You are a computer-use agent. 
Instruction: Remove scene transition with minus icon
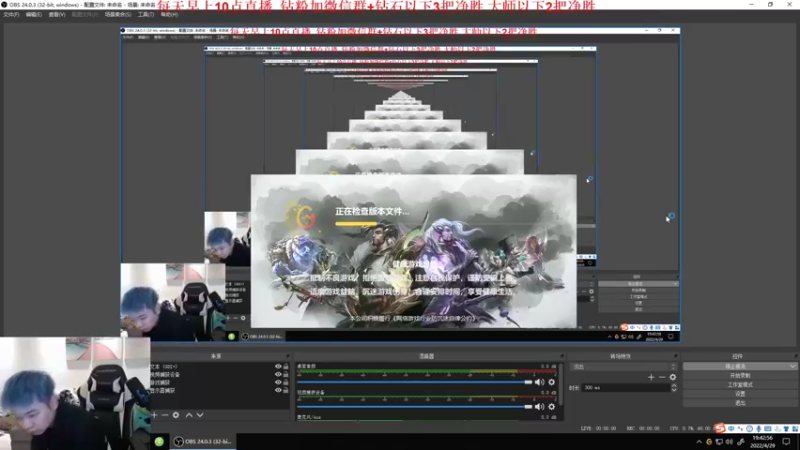click(x=662, y=377)
